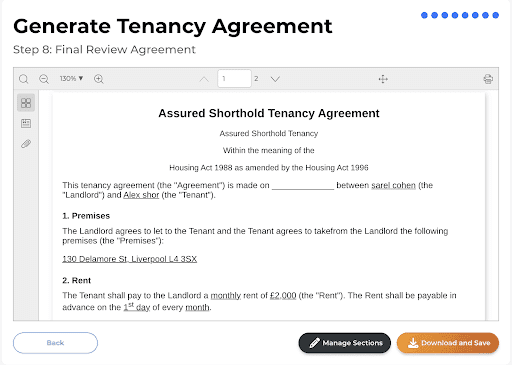Click 'Step 8: Final Review Agreement' subtitle

coord(104,49)
